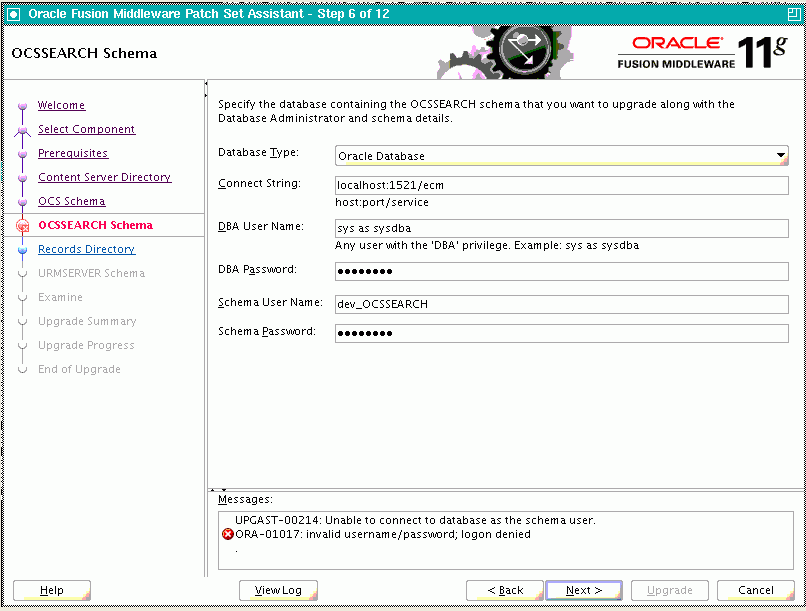806x611 pixels.
Task: Go to the Records Directory step
Action: tap(86, 249)
